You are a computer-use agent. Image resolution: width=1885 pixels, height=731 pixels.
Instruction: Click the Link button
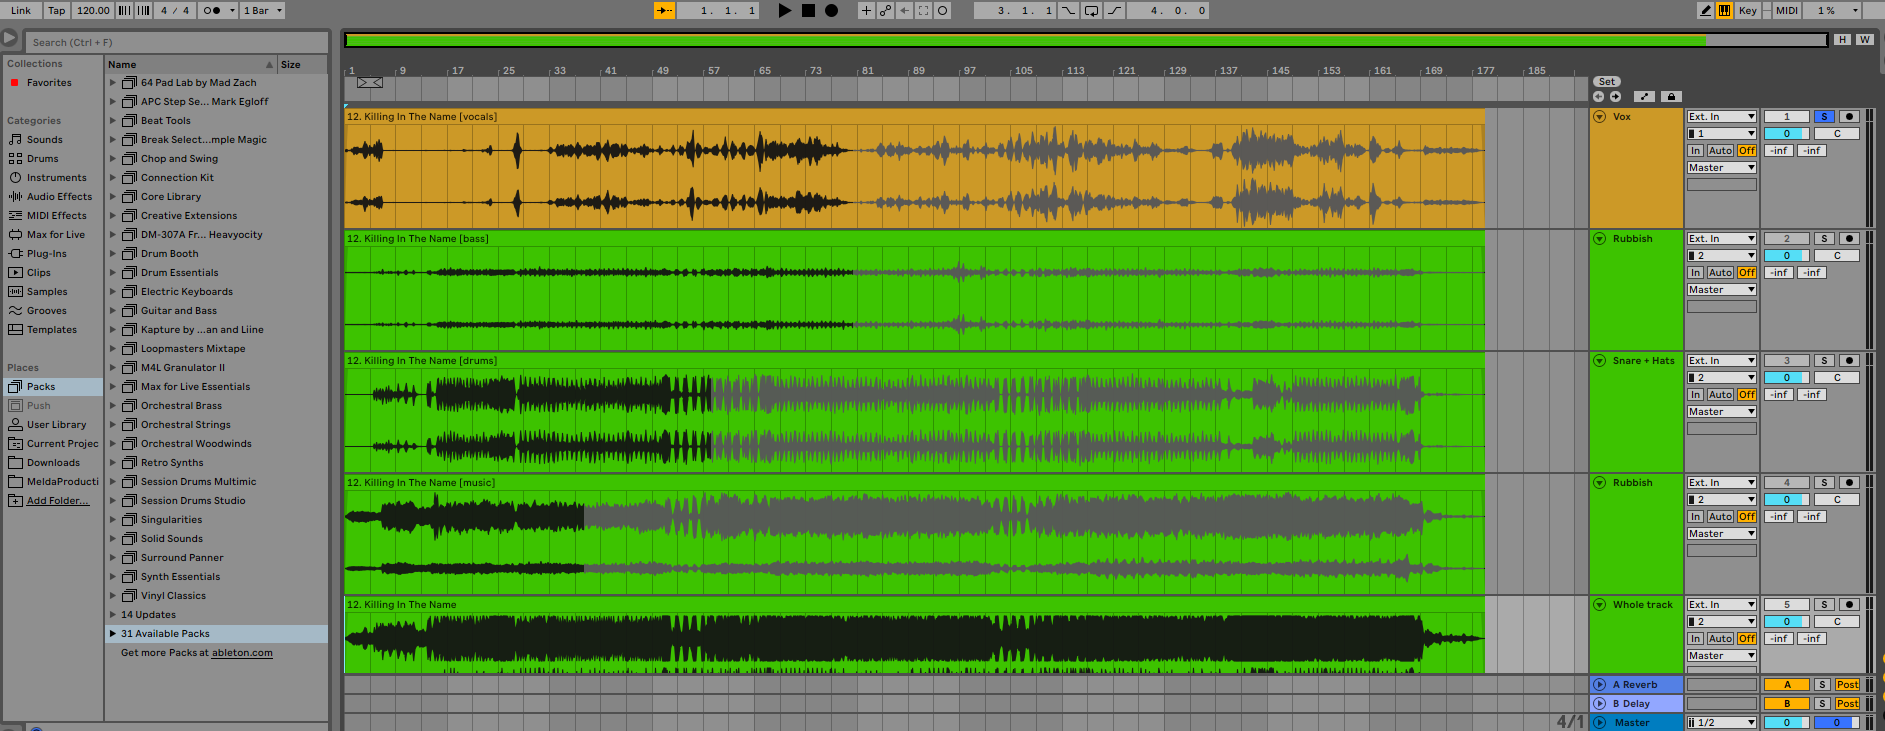(x=21, y=10)
